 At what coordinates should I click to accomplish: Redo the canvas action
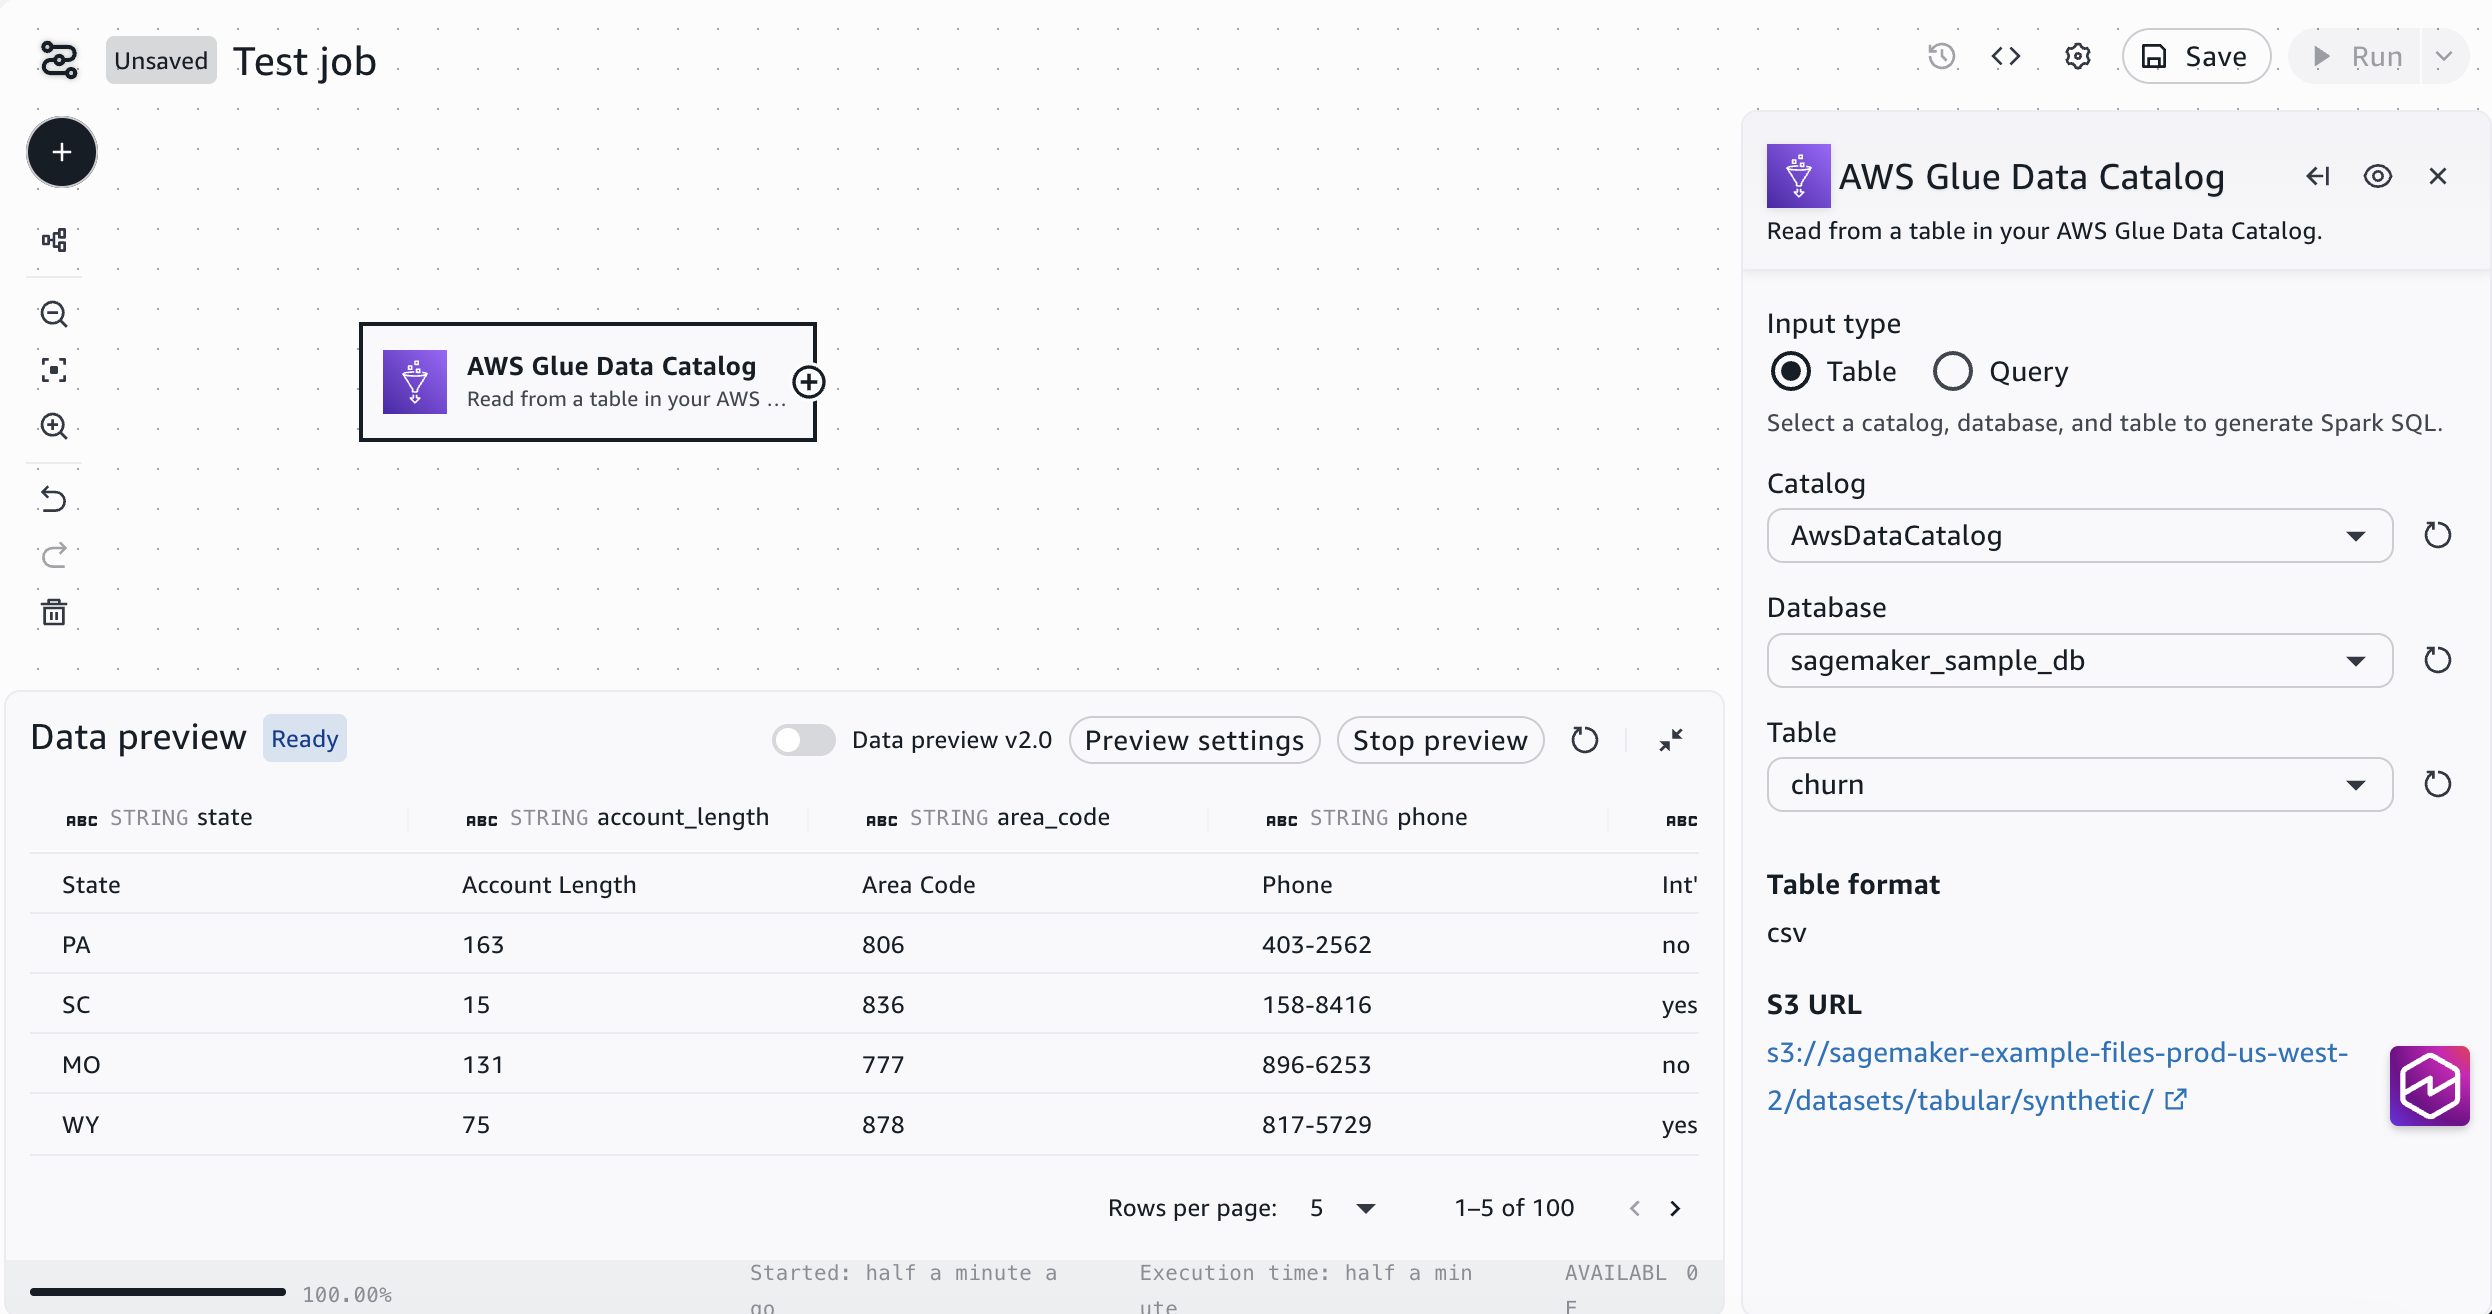54,555
